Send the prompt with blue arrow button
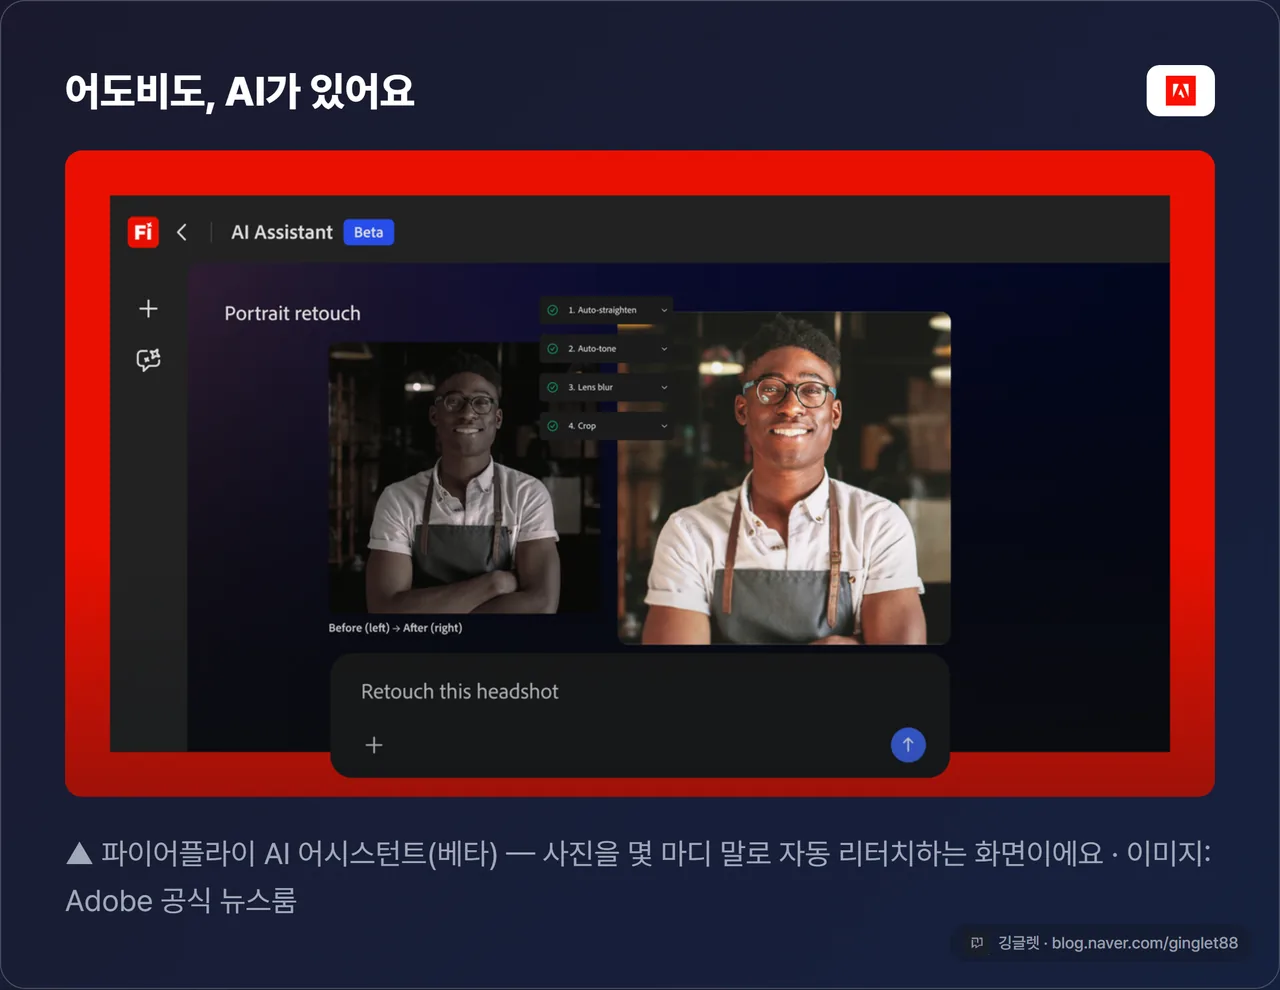 908,744
